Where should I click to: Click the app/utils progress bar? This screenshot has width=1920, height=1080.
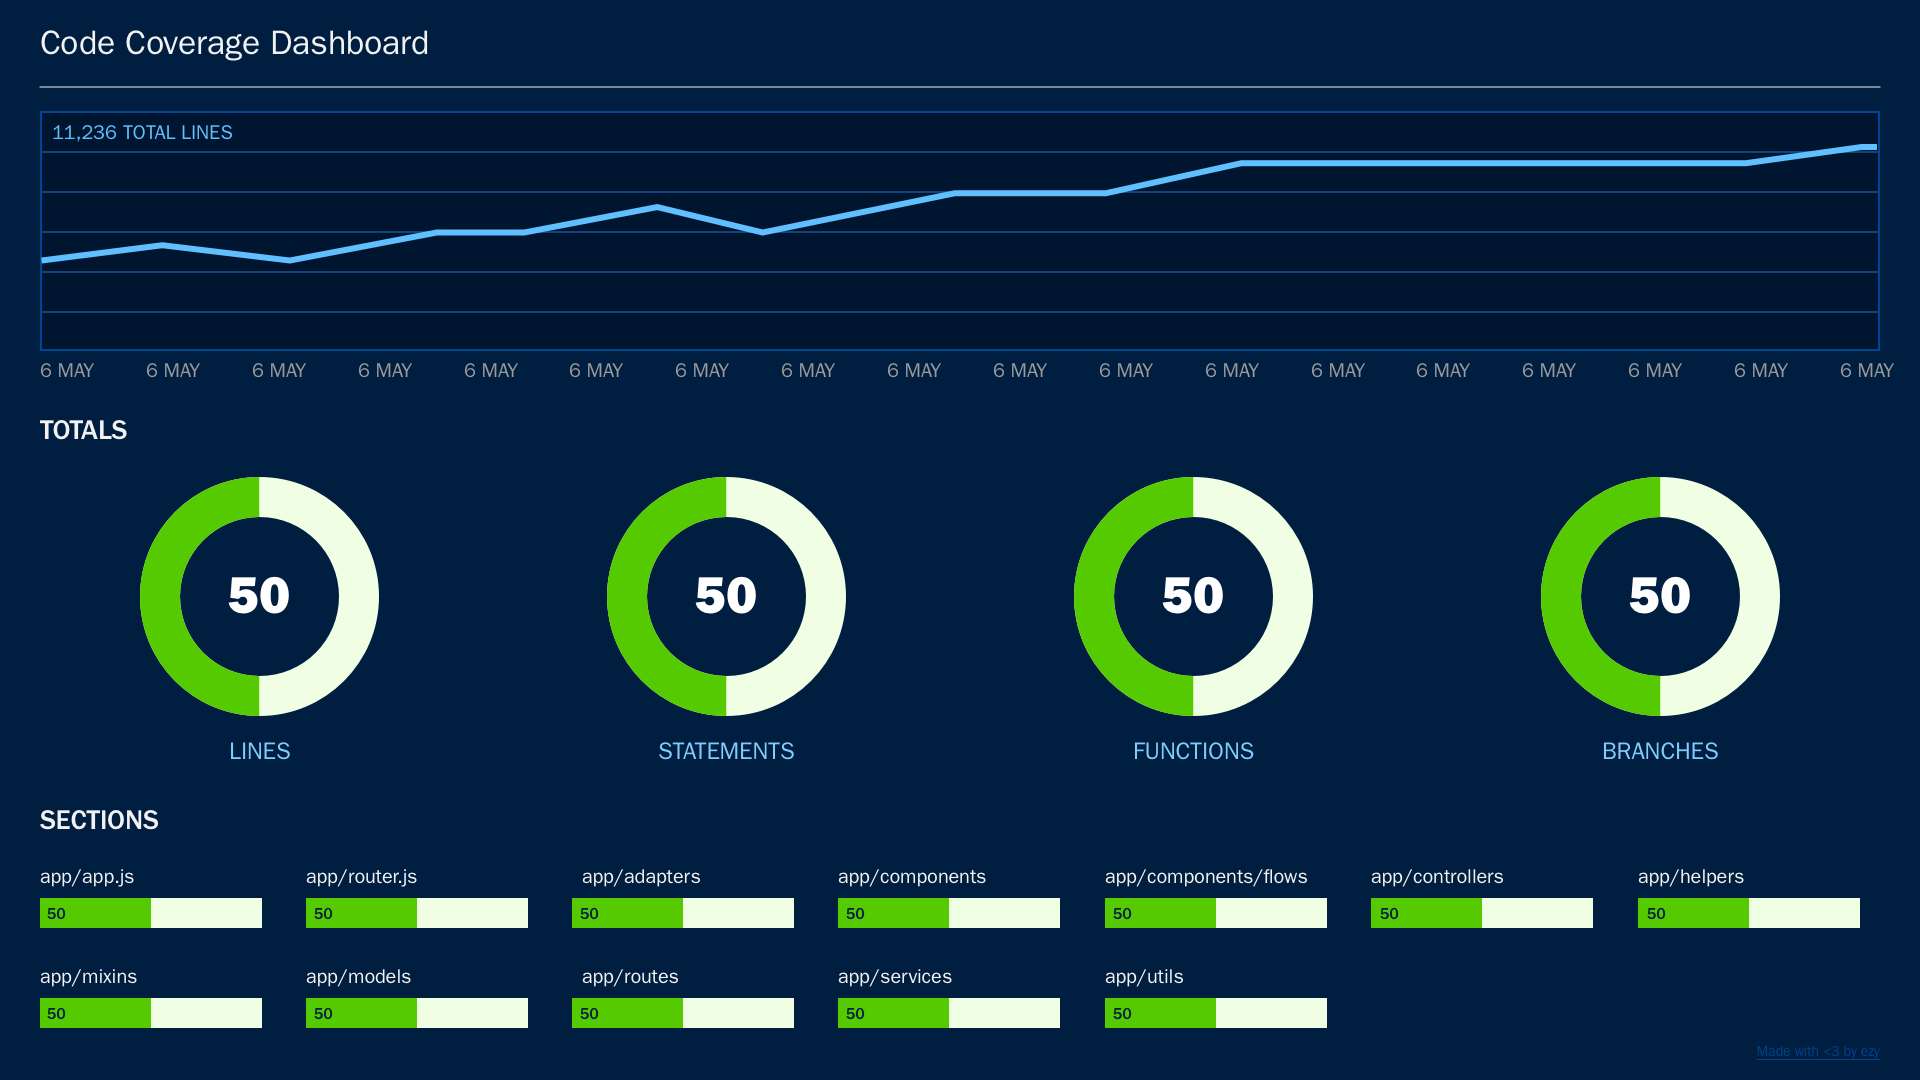point(1215,1013)
